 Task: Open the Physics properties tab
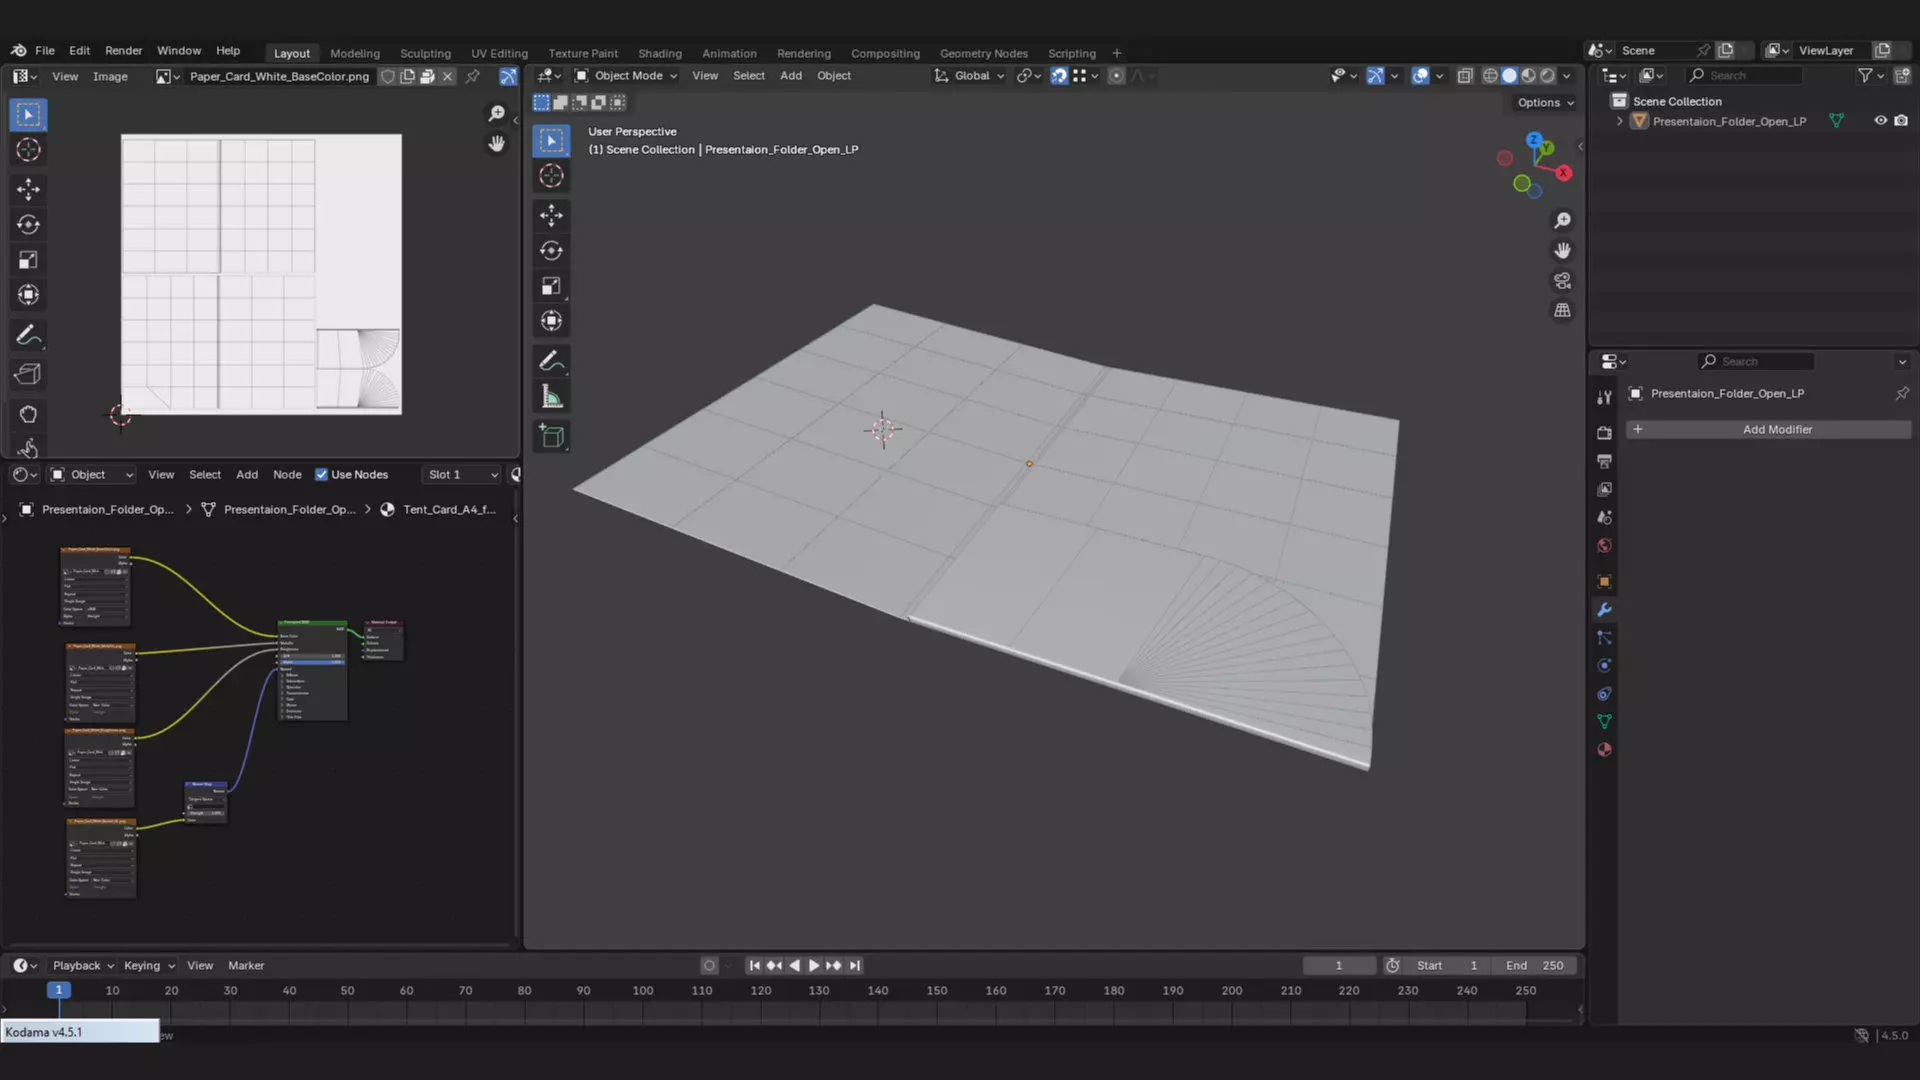click(x=1604, y=665)
